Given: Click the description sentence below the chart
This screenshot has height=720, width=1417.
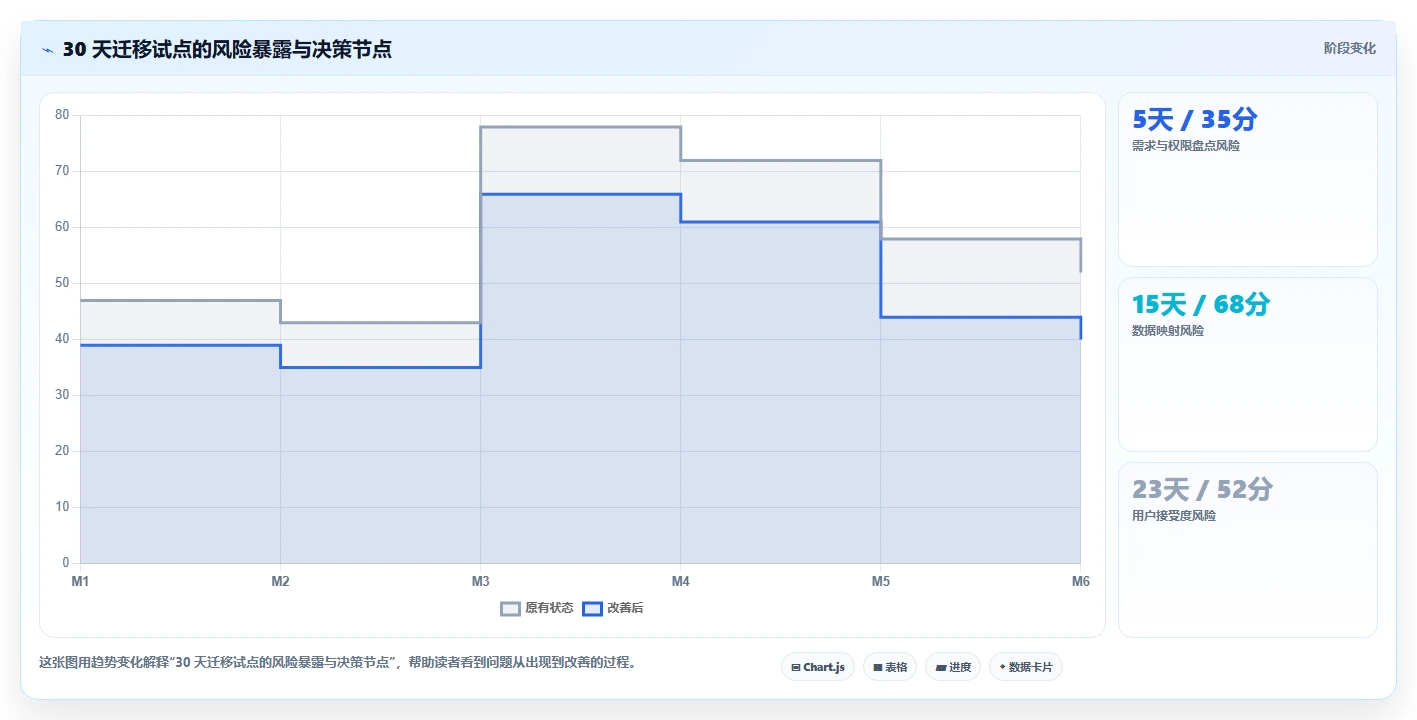Looking at the screenshot, I should click(338, 662).
